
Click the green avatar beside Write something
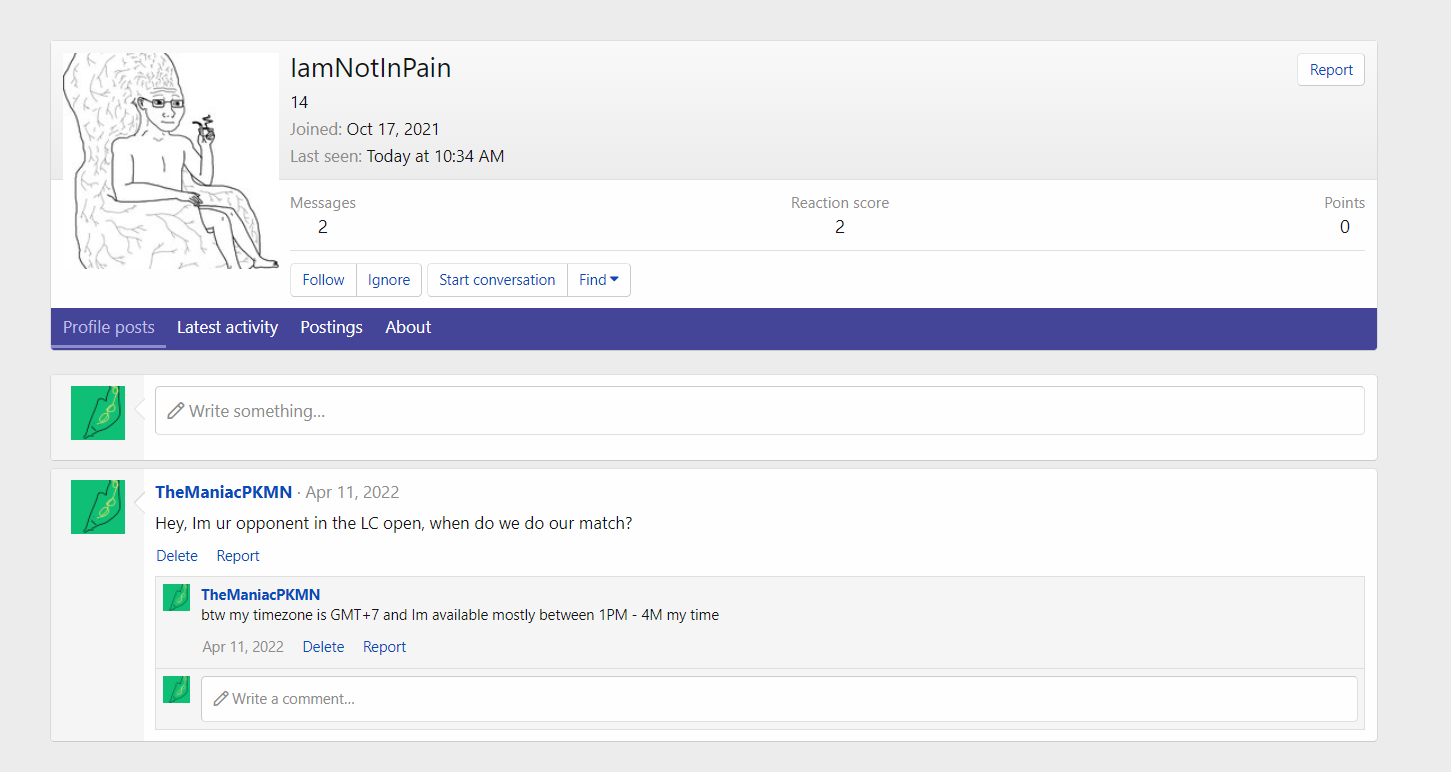click(x=98, y=412)
